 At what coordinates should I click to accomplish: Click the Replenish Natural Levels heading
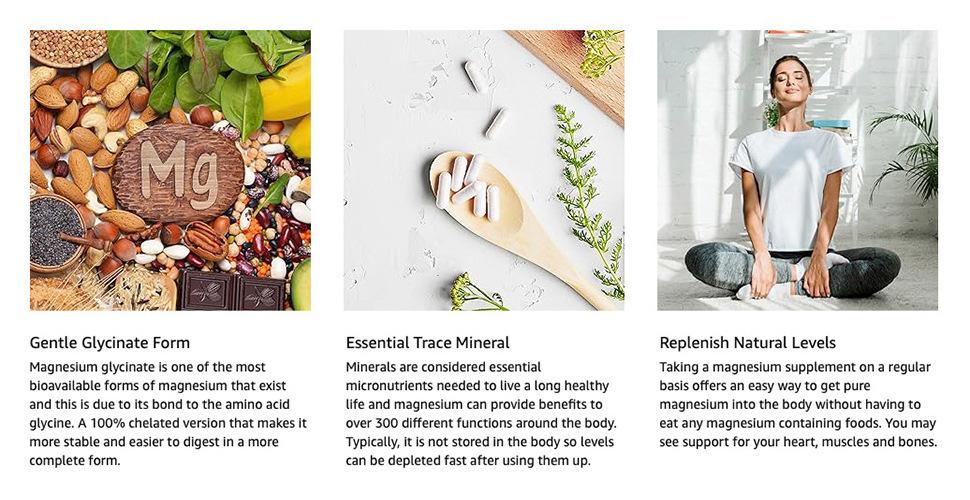coord(747,343)
